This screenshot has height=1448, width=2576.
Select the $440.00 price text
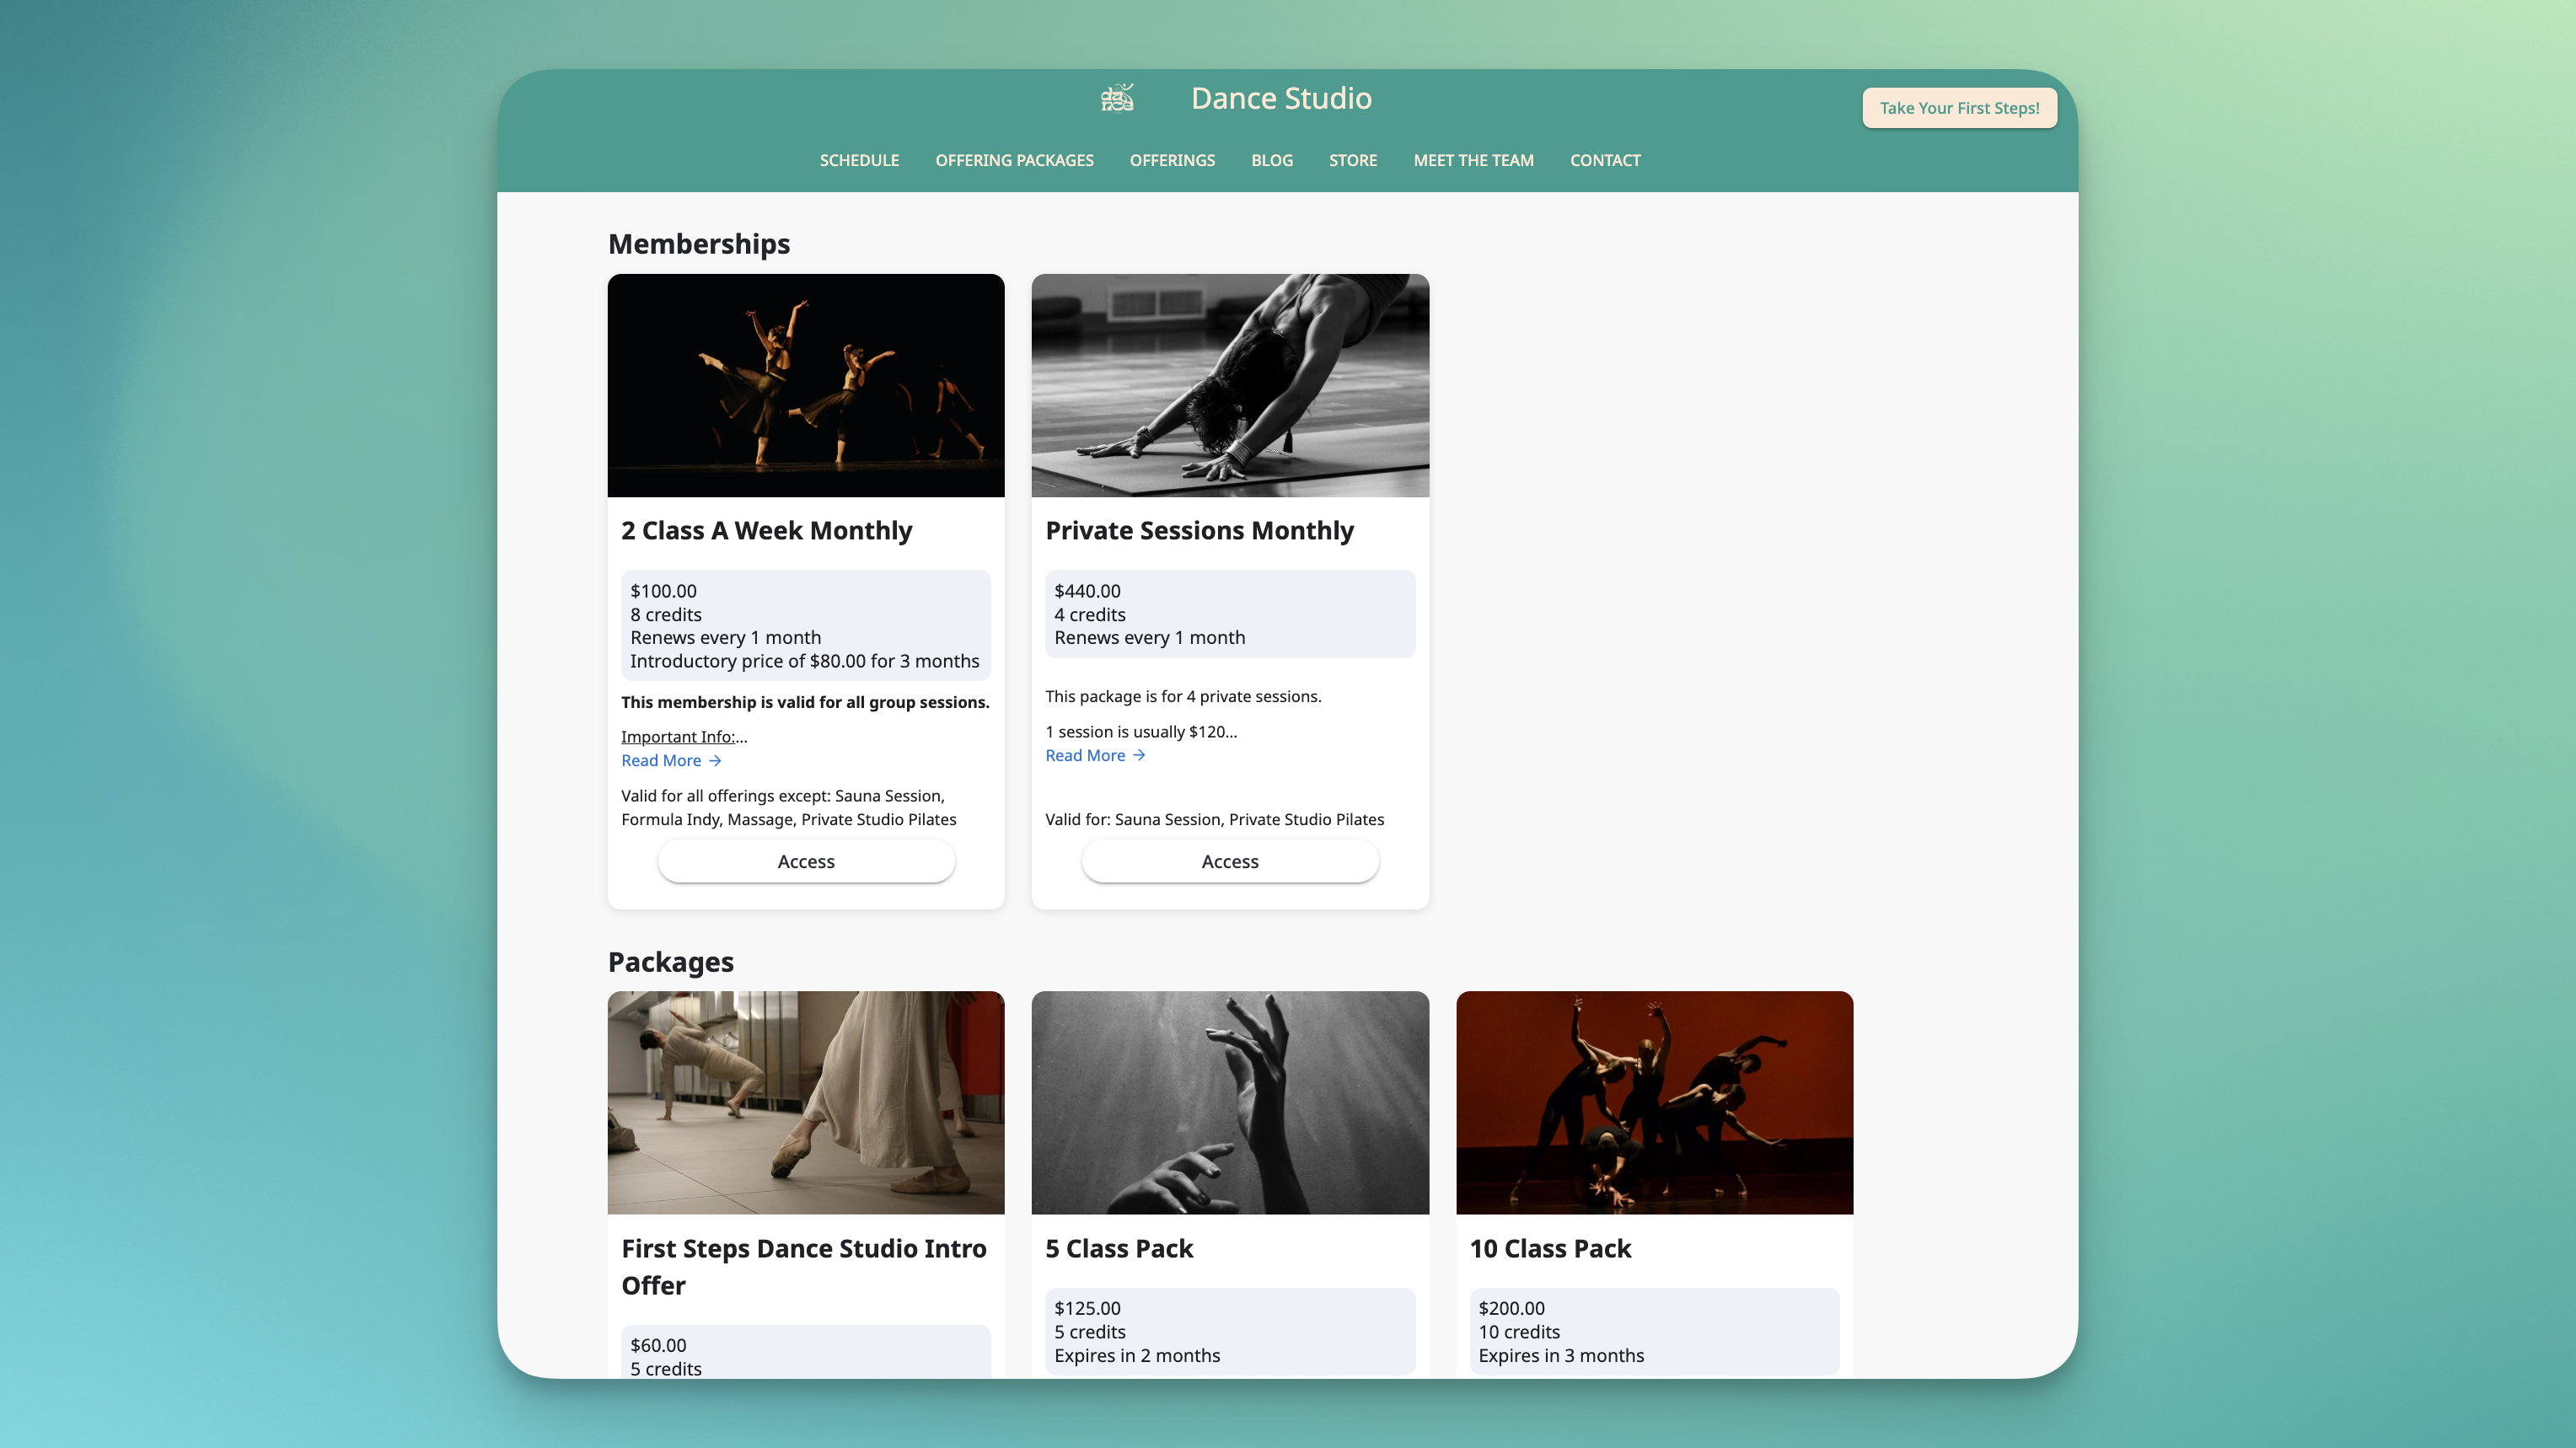(1087, 591)
